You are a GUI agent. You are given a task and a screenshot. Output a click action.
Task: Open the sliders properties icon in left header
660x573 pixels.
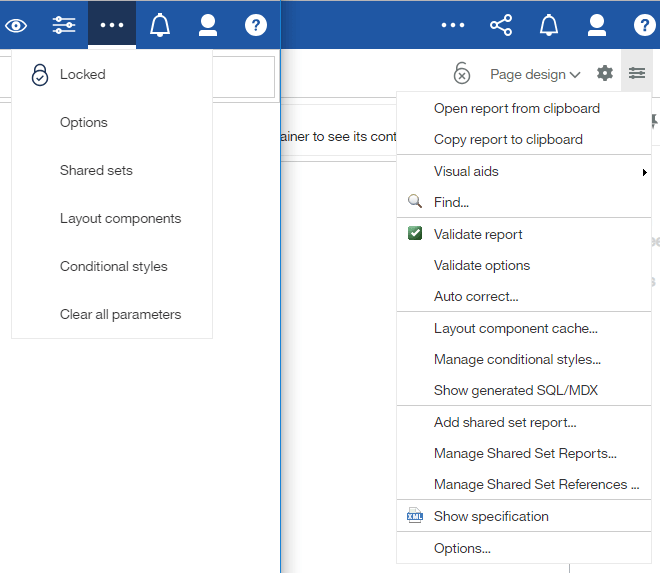point(64,25)
